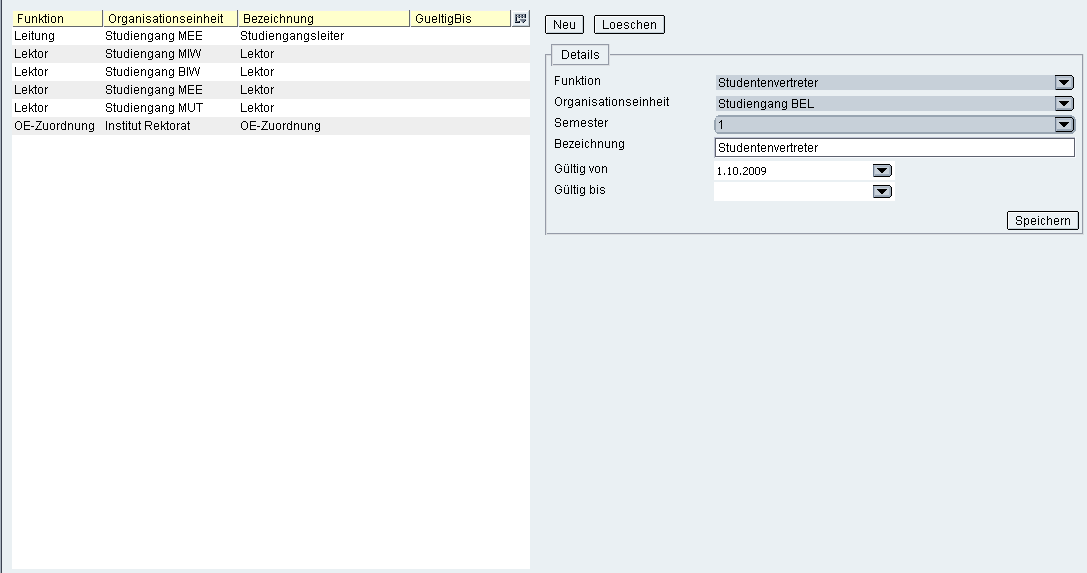Image resolution: width=1087 pixels, height=573 pixels.
Task: Open the column picker icon in table header
Action: click(520, 18)
